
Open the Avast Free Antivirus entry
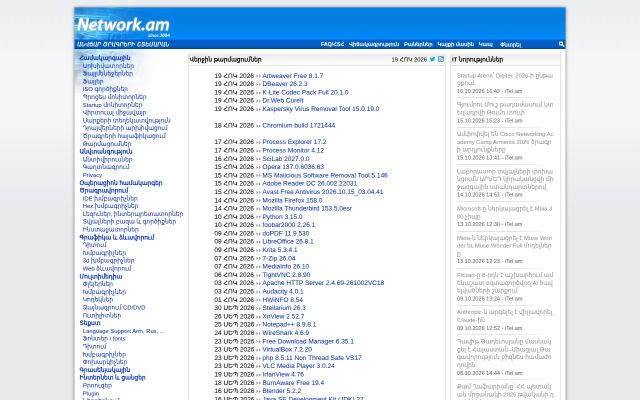(x=323, y=191)
